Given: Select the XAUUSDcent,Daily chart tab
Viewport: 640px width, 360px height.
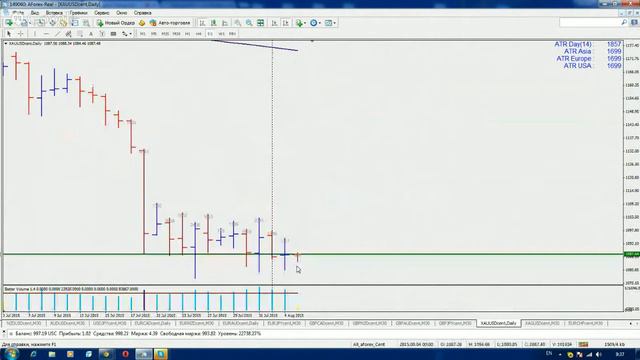Looking at the screenshot, I should pyautogui.click(x=498, y=323).
